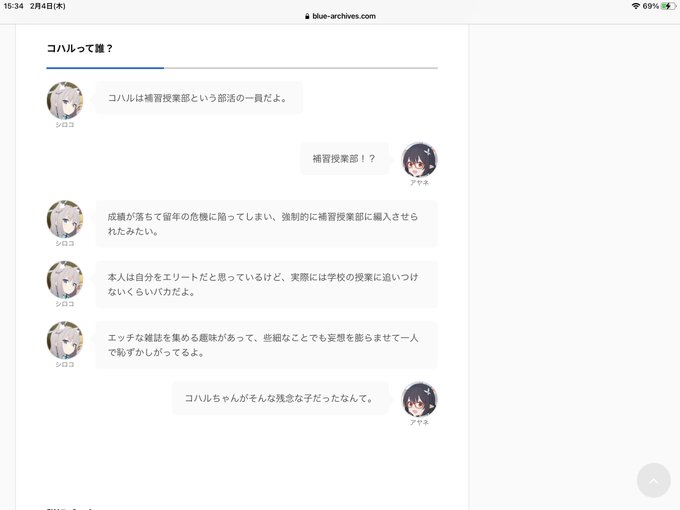Tap the reply コハルちゃんがそんな残念な子だったなんて。
This screenshot has width=680, height=510.
tap(280, 398)
